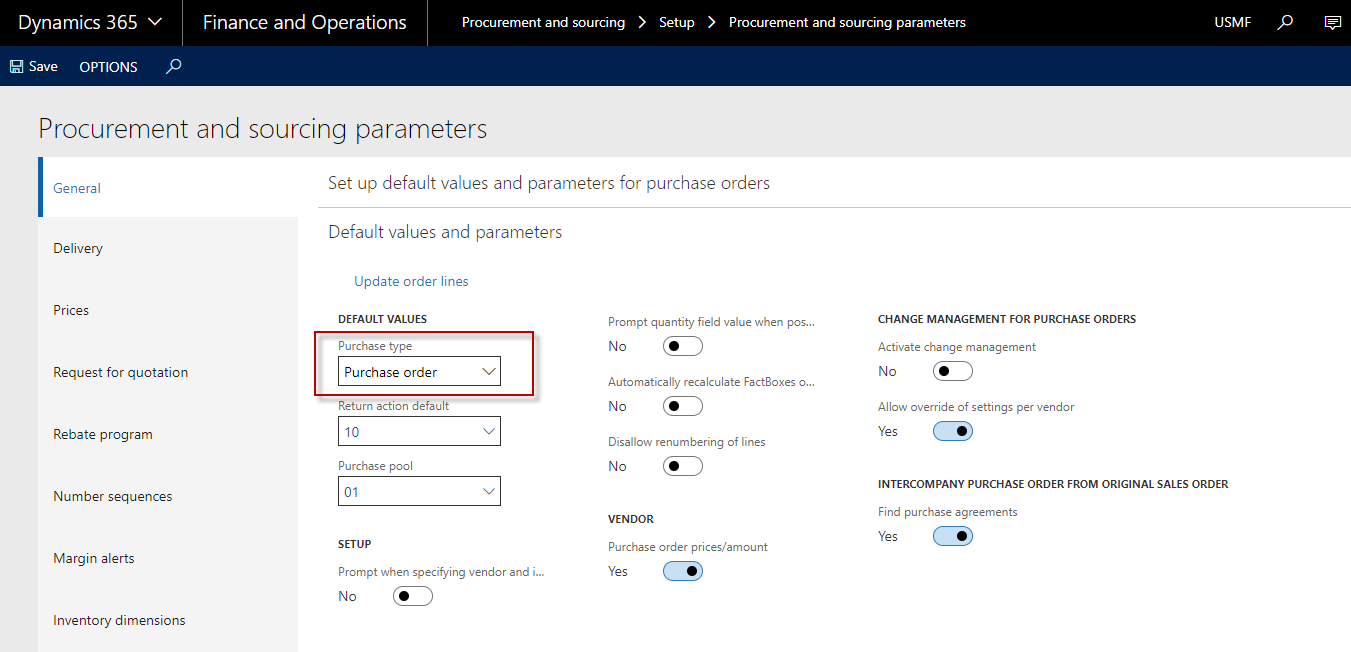Screen dimensions: 1351x652
Task: Click Update order lines link
Action: [411, 281]
